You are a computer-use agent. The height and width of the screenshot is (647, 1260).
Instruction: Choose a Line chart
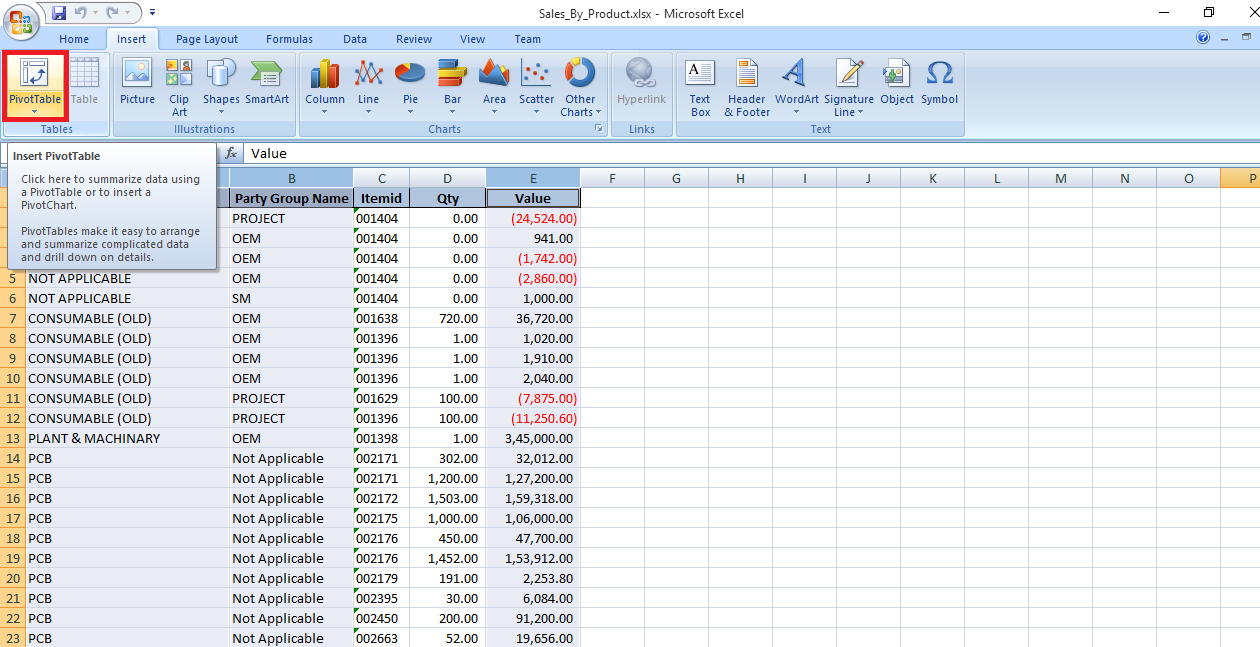coord(368,86)
